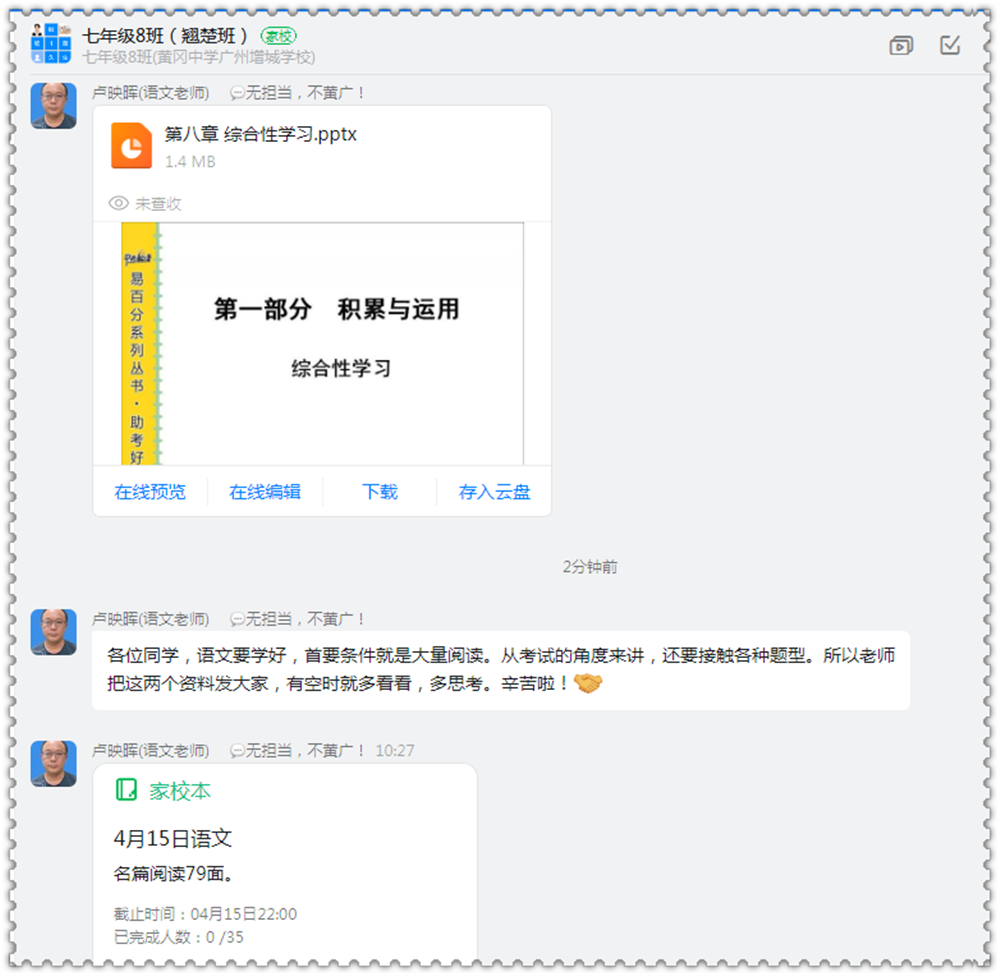Click sender name above the pptx file card
This screenshot has height=976, width=1000.
(x=151, y=93)
